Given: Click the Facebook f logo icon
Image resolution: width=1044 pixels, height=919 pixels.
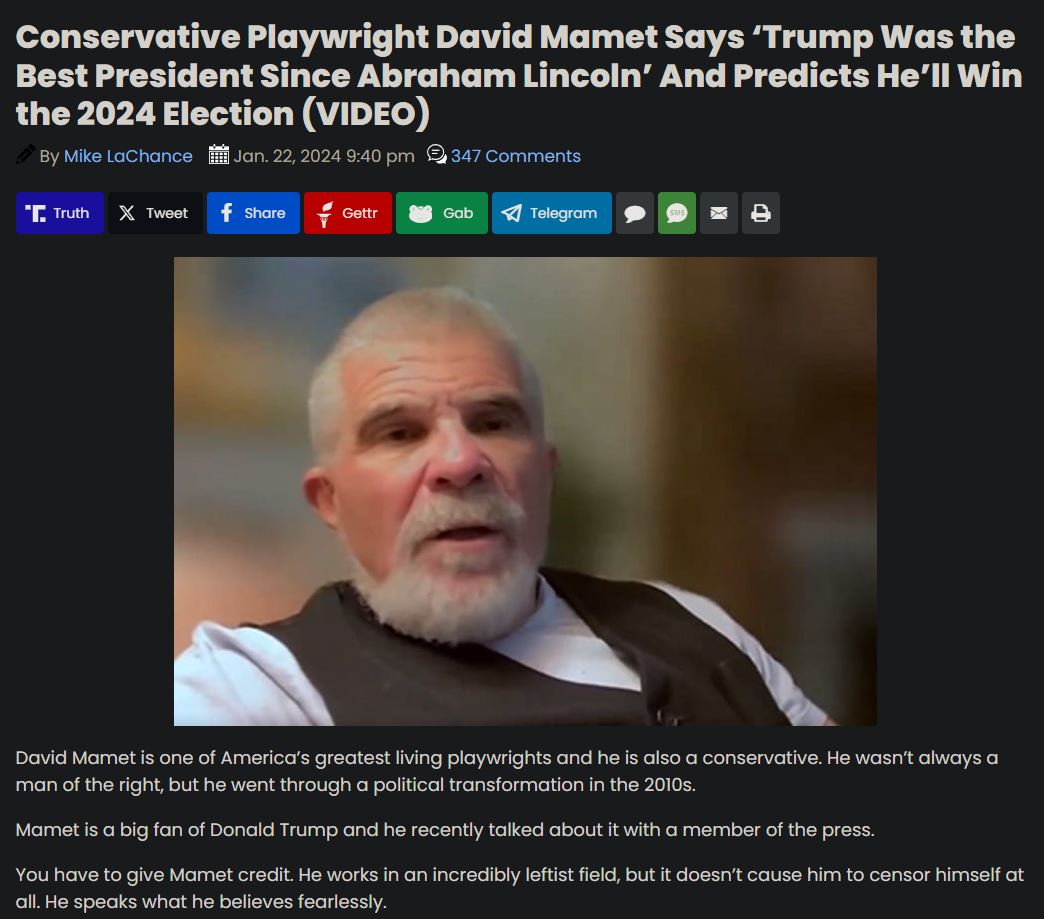Looking at the screenshot, I should 226,213.
